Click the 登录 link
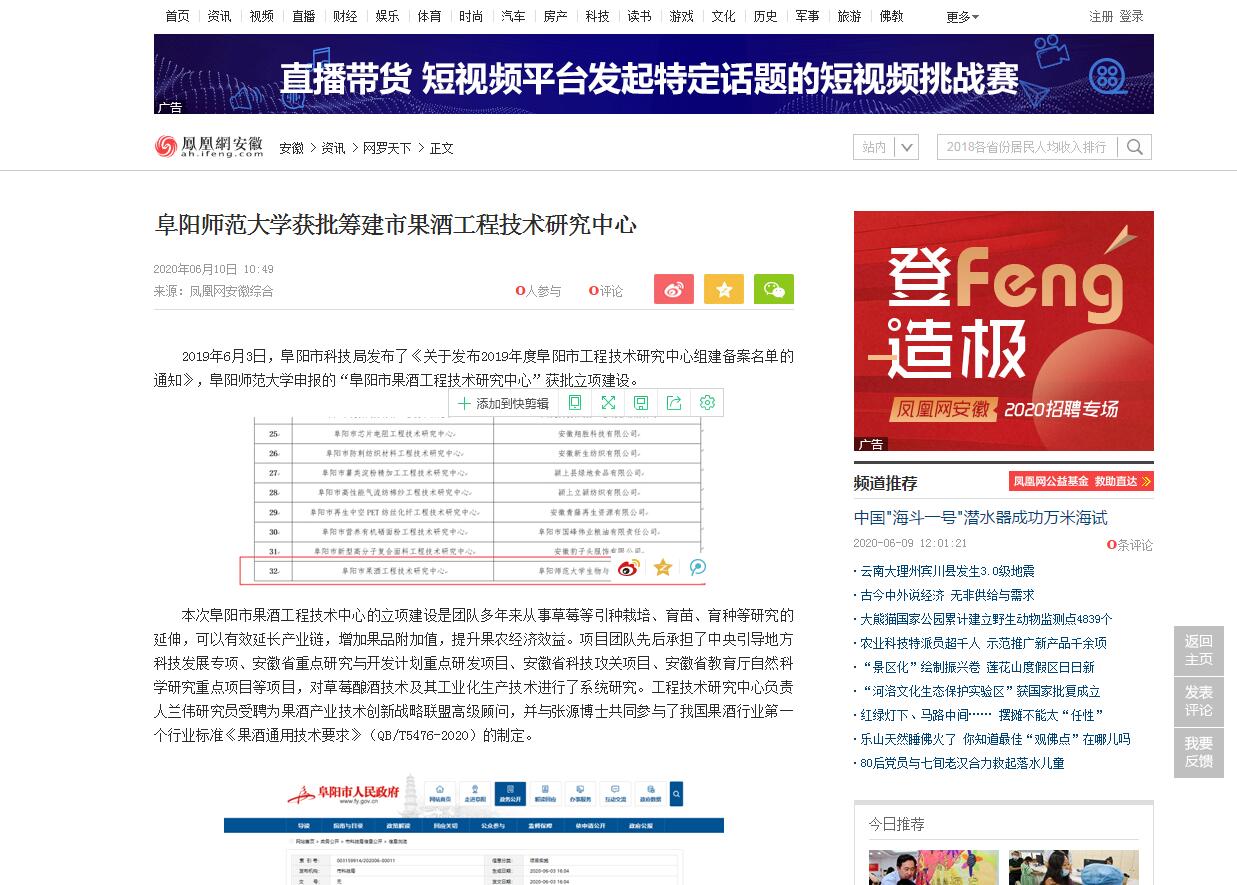 (1131, 16)
